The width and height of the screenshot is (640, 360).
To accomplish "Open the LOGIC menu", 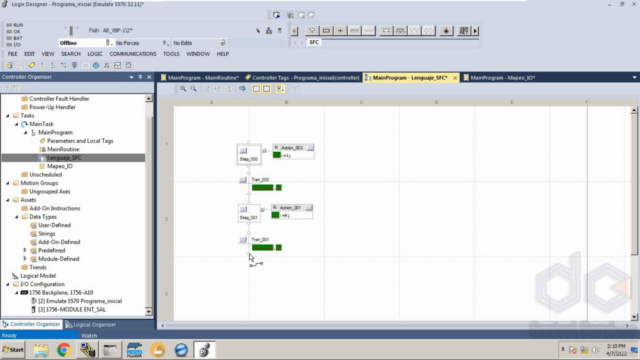I will coord(95,54).
